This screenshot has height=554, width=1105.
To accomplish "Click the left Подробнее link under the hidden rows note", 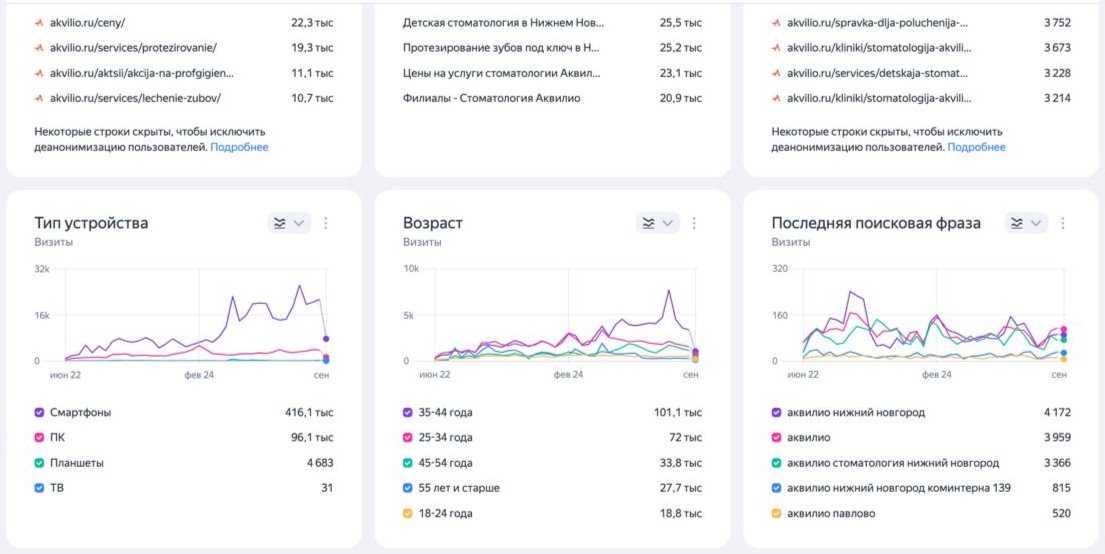I will 239,147.
